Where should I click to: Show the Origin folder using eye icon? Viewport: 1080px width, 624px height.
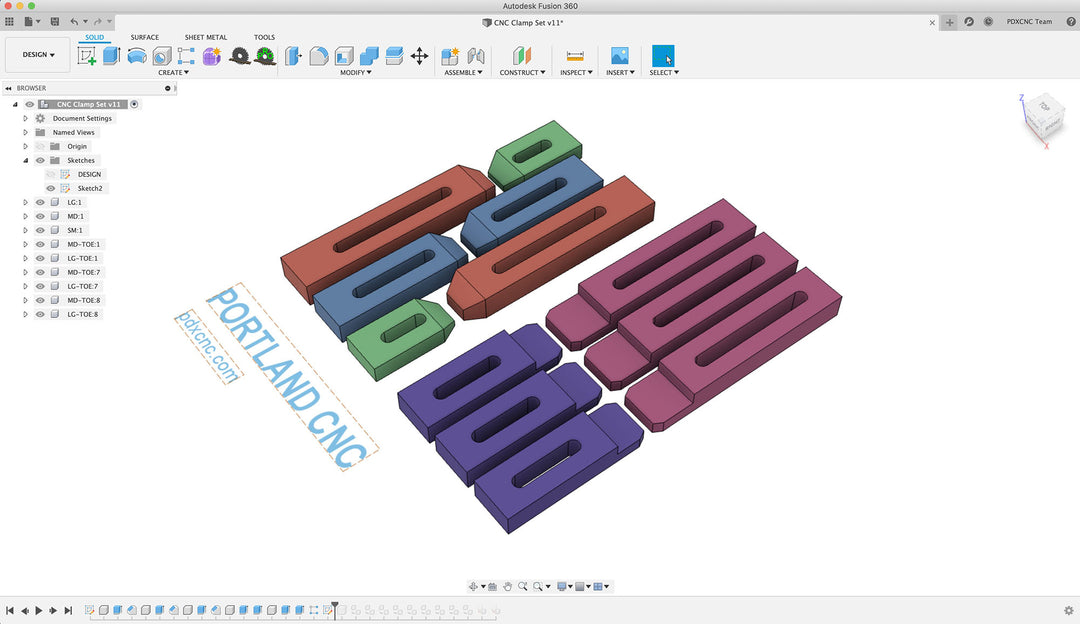[40, 146]
